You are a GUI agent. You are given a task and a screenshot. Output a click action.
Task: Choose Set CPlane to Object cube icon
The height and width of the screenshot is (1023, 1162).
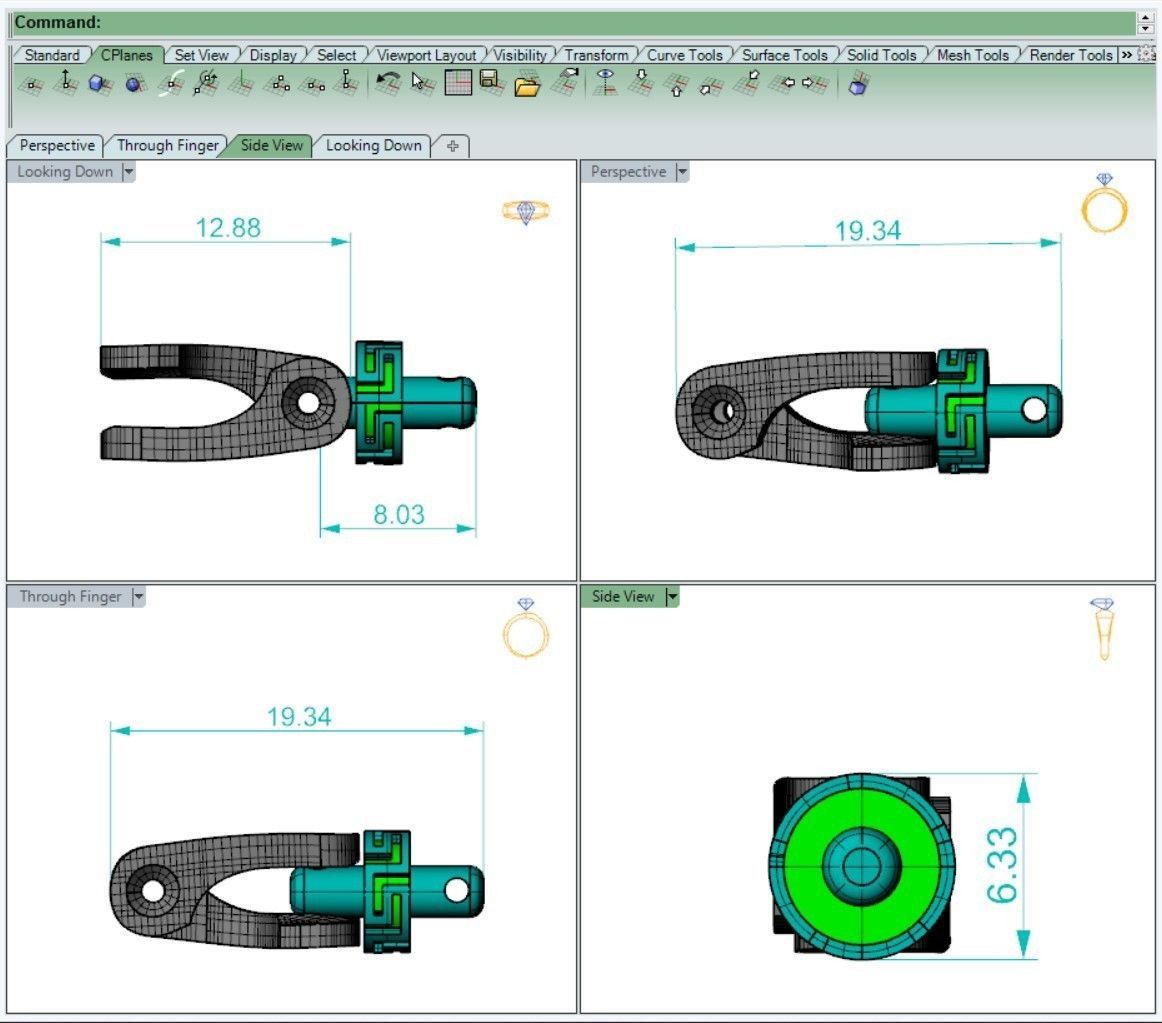tap(99, 84)
